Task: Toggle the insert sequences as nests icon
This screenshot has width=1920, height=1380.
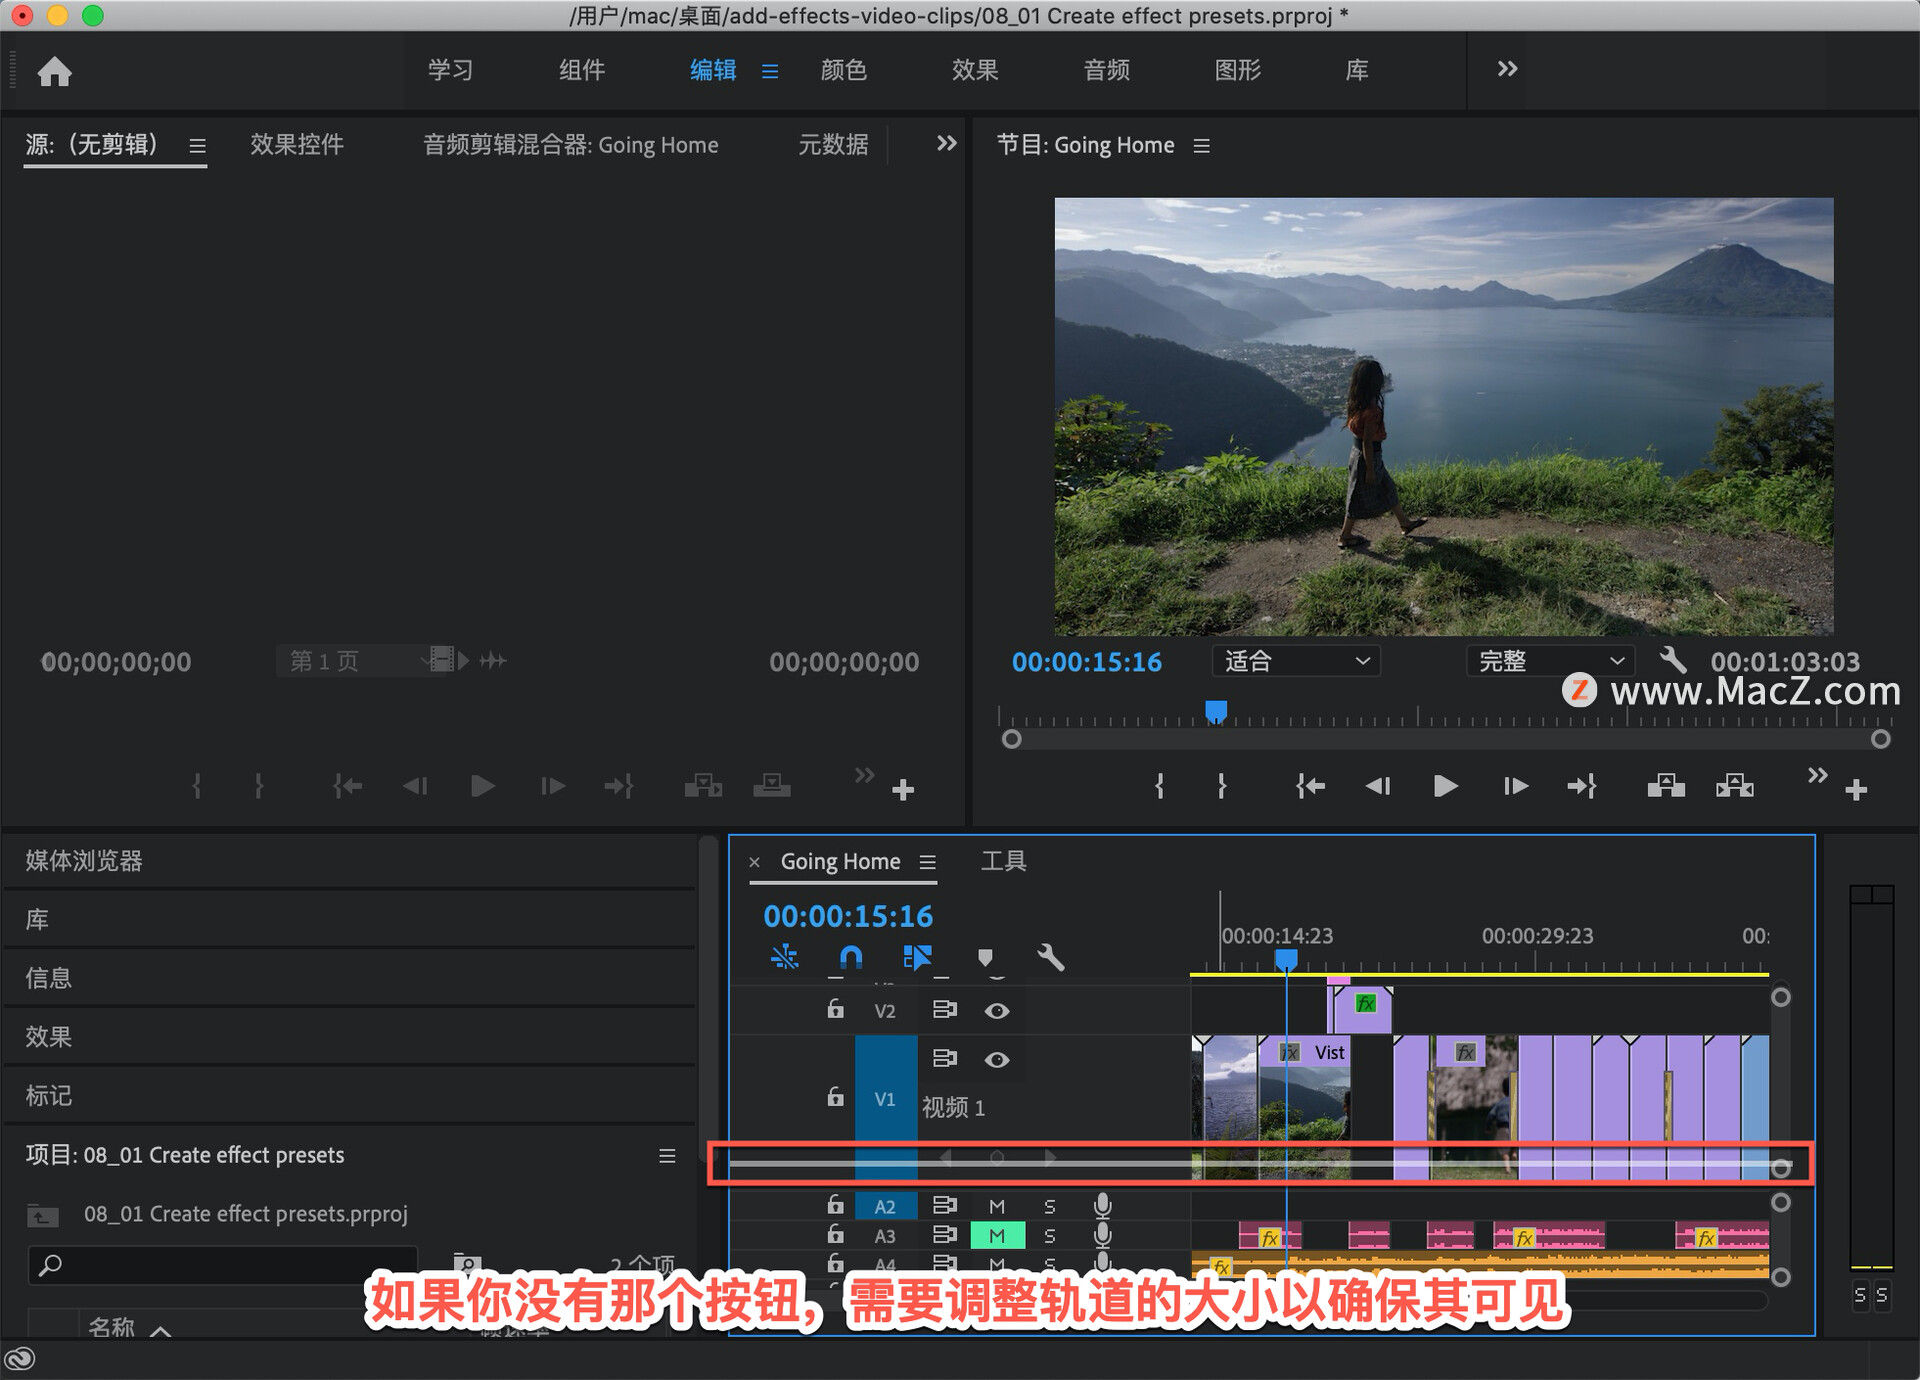Action: click(x=784, y=958)
